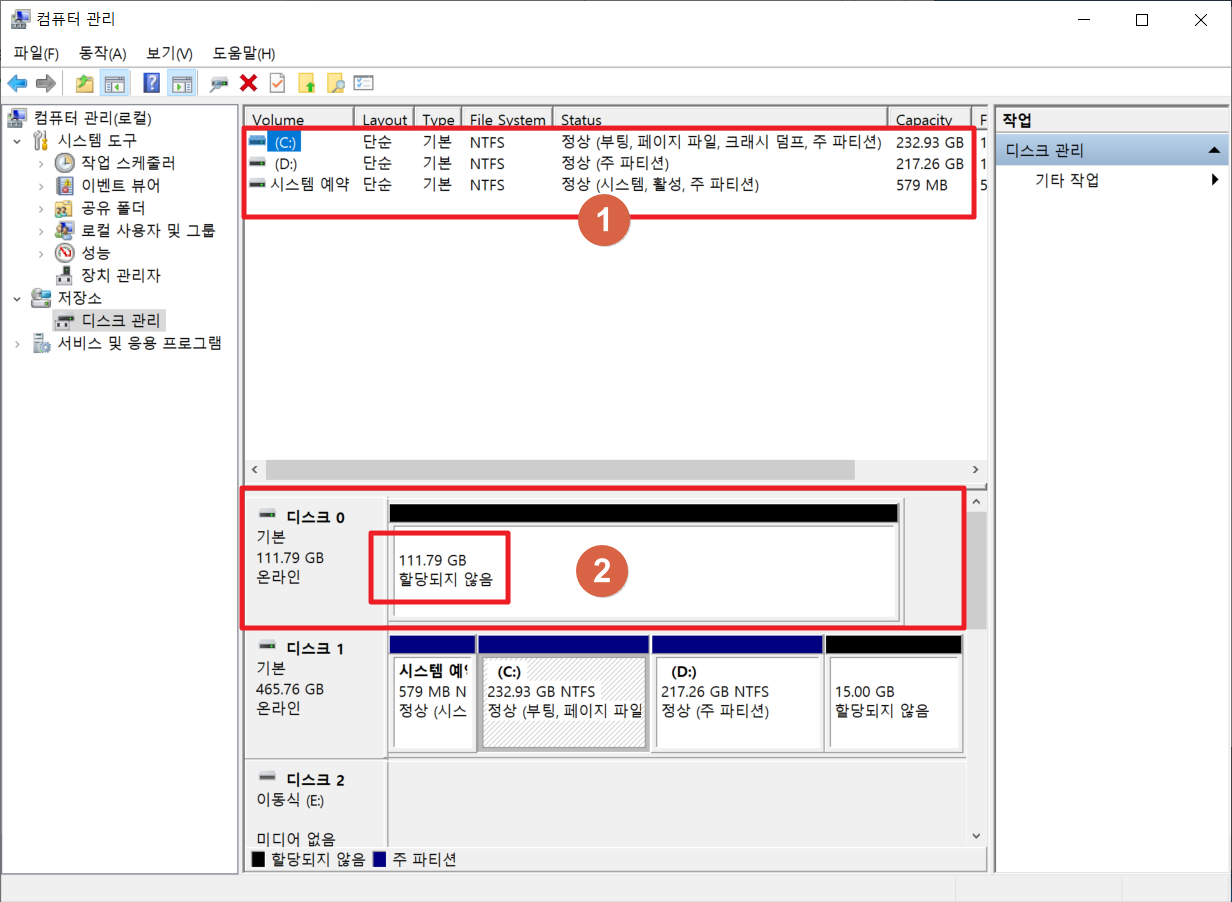Click the checklist settings toolbar icon
The height and width of the screenshot is (902, 1232).
click(364, 83)
